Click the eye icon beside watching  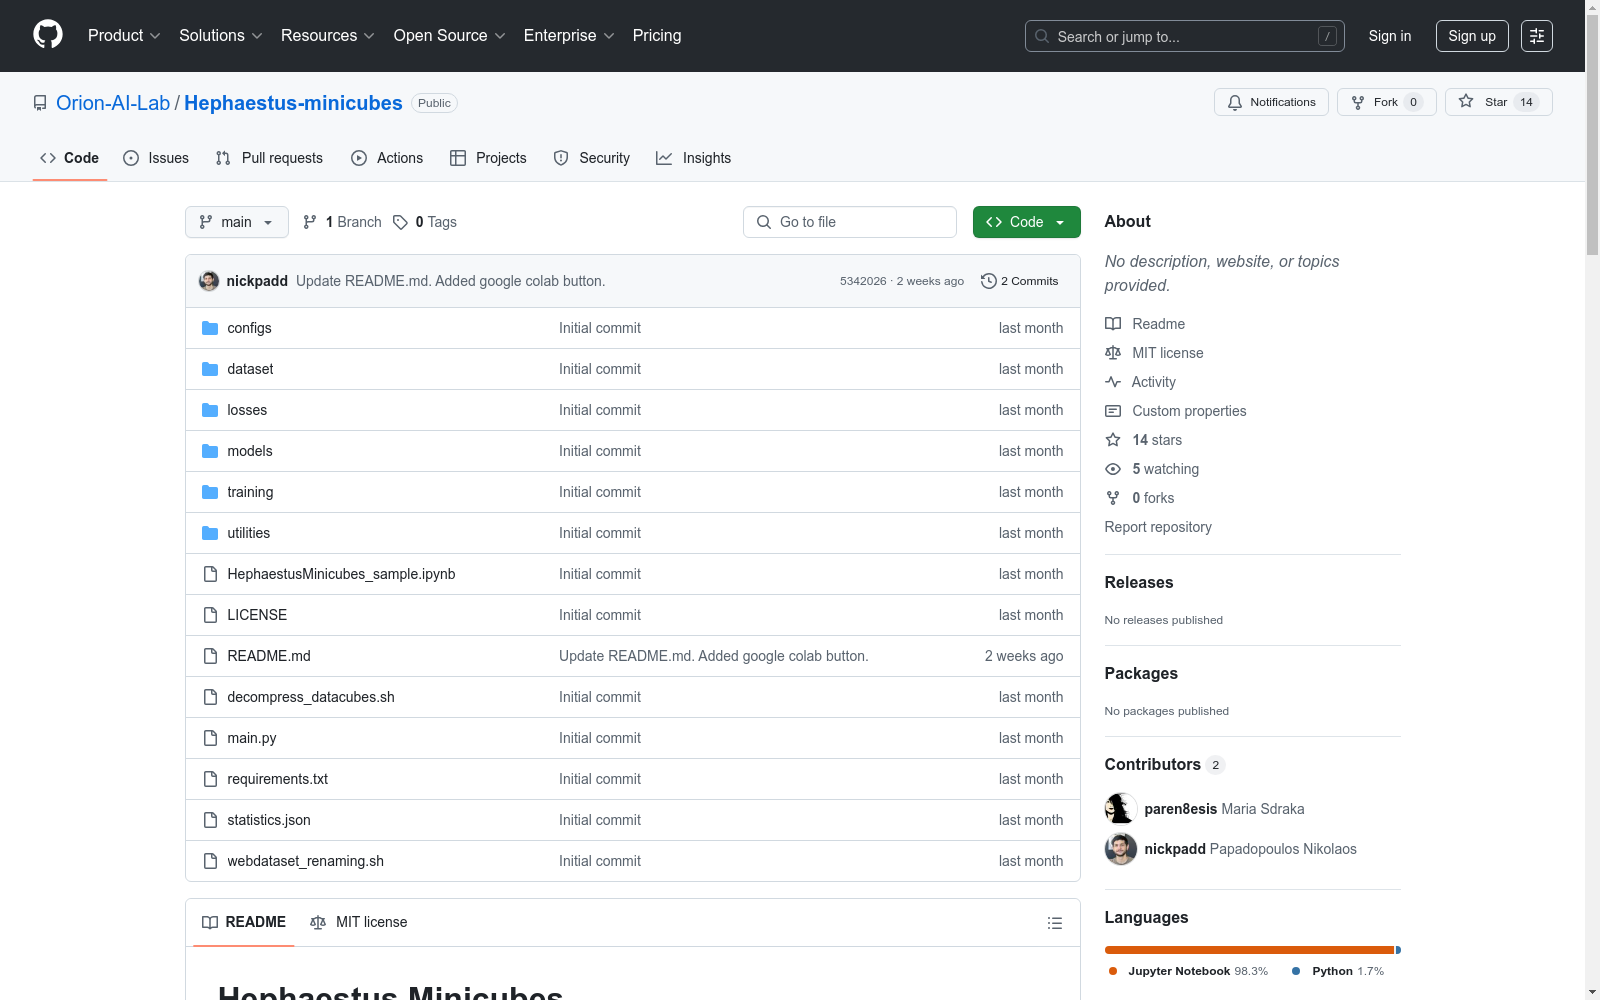1113,469
